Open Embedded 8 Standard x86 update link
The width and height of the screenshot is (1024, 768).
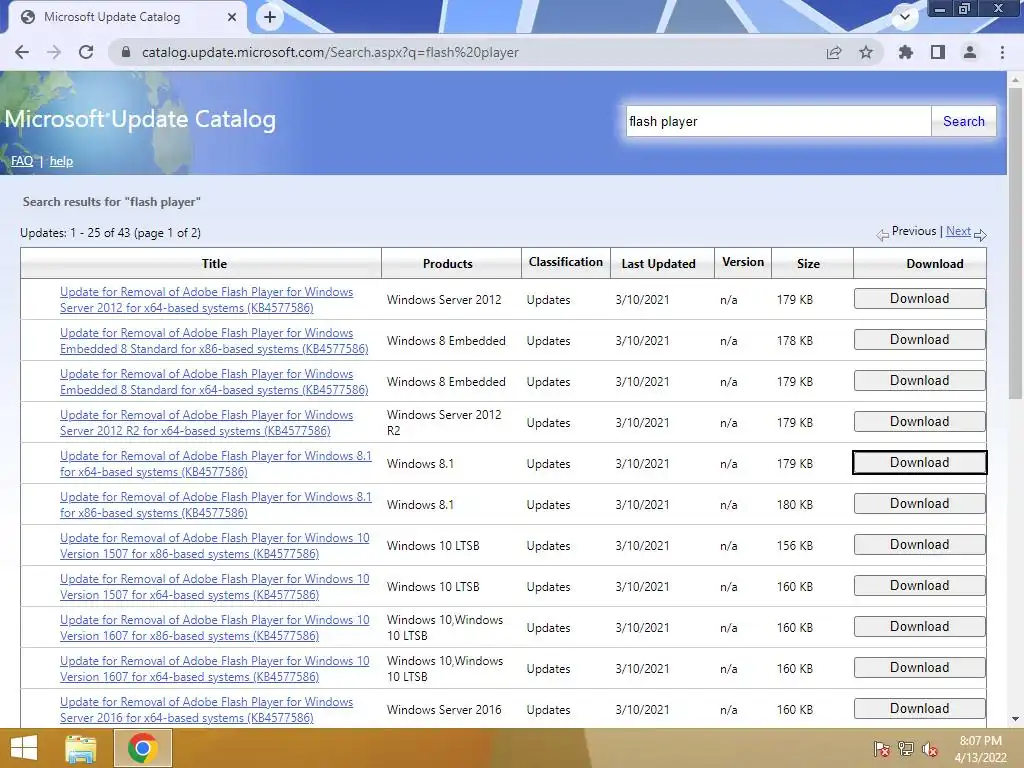click(214, 341)
